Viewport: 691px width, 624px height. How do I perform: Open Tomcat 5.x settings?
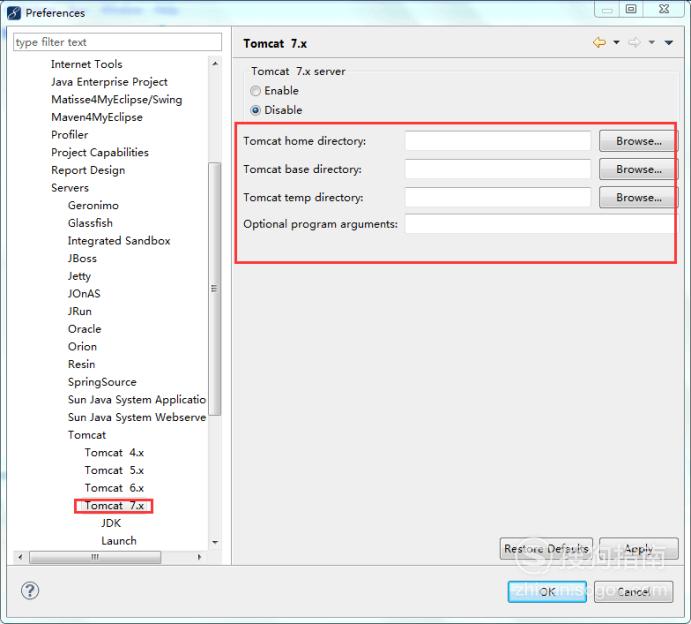115,470
